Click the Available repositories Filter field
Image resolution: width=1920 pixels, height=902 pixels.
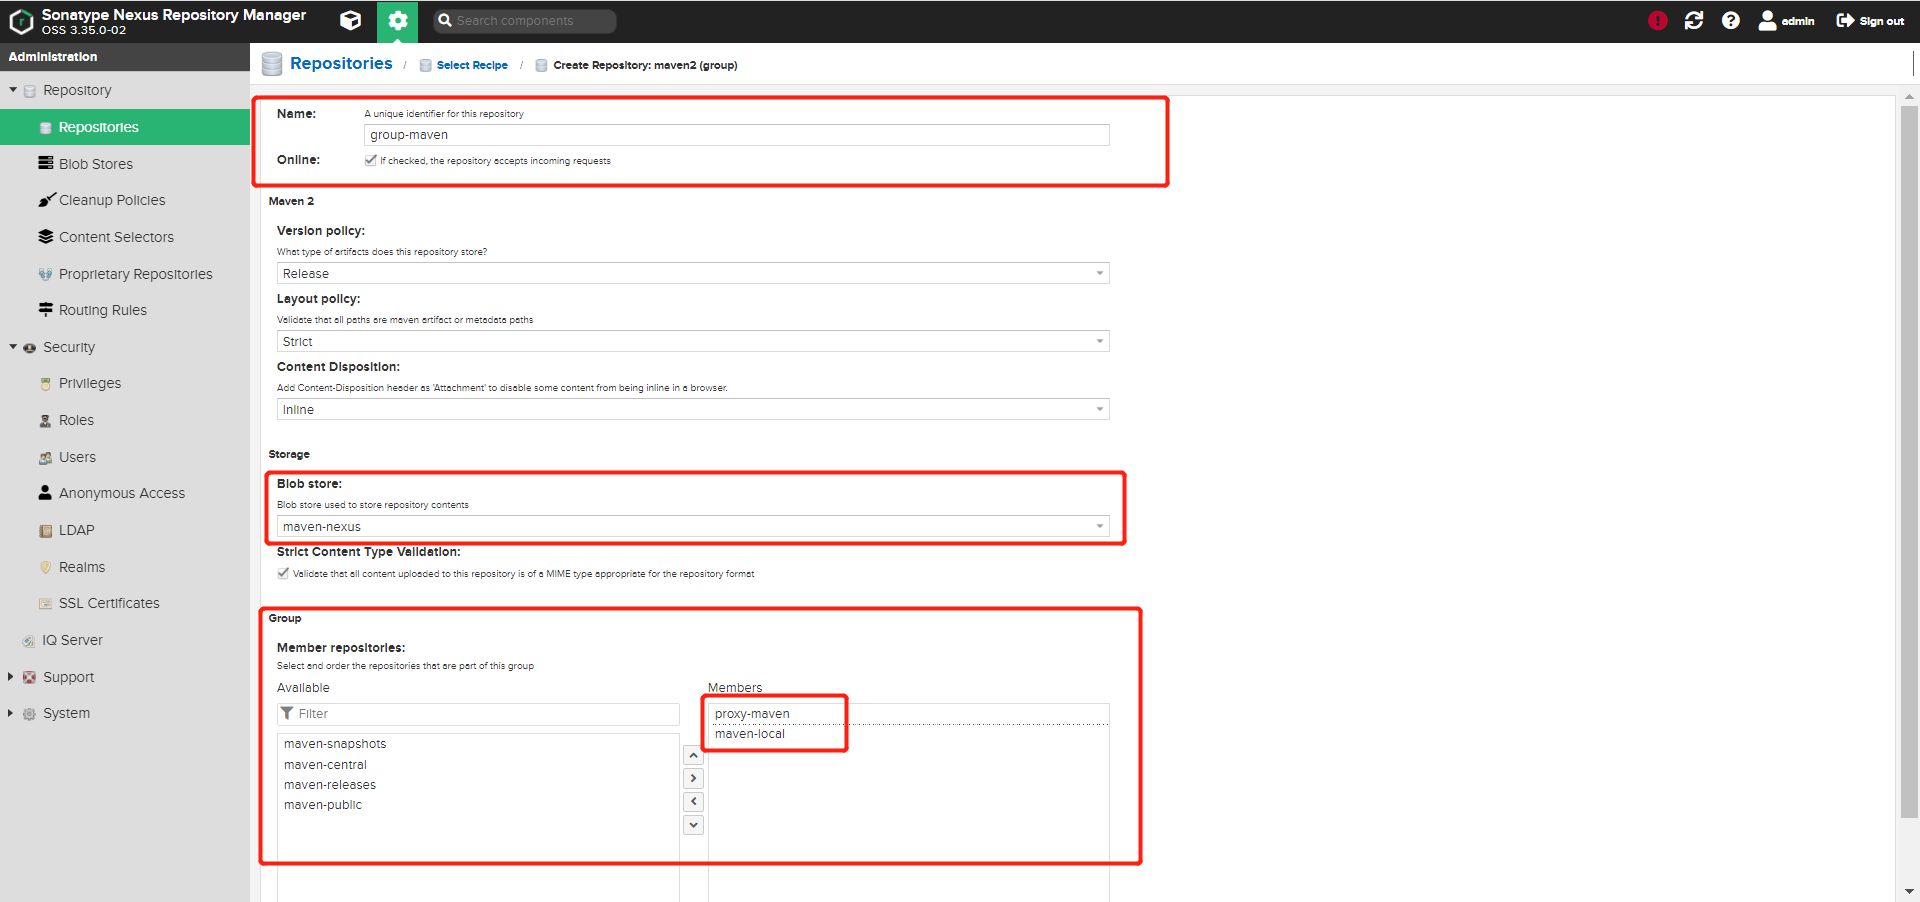click(x=478, y=714)
